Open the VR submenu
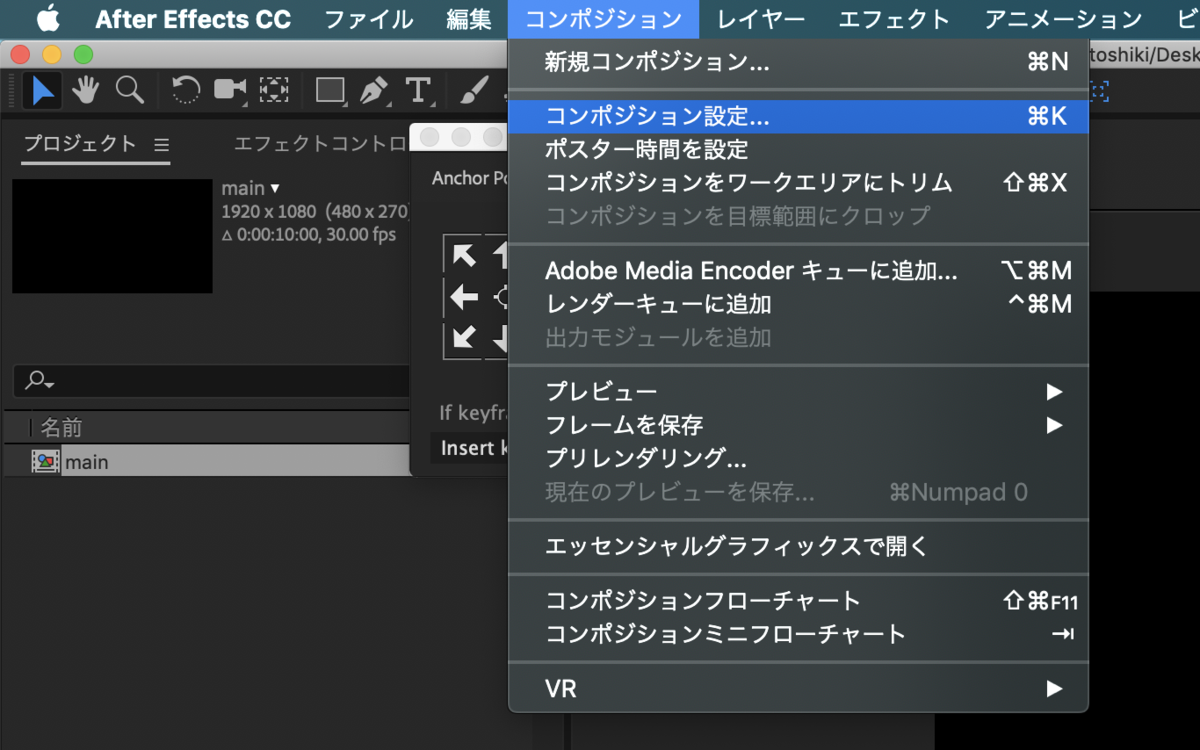Image resolution: width=1200 pixels, height=750 pixels. coord(798,689)
